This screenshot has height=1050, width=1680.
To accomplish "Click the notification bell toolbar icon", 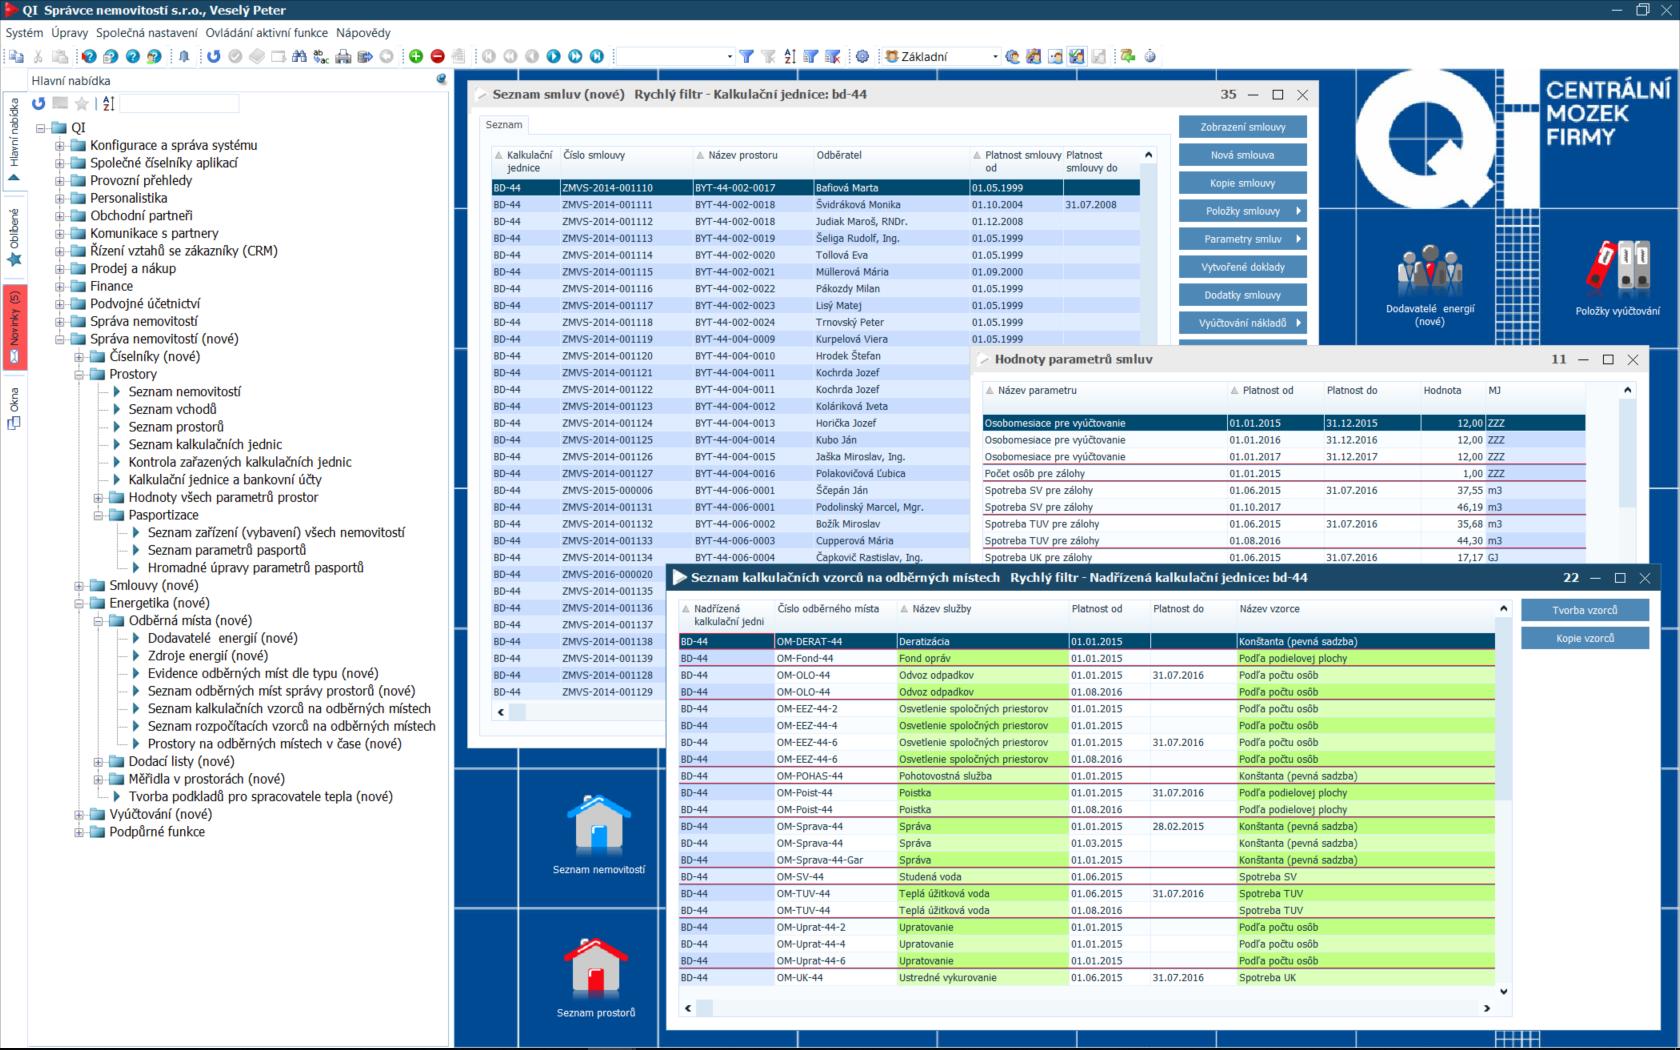I will pos(184,56).
